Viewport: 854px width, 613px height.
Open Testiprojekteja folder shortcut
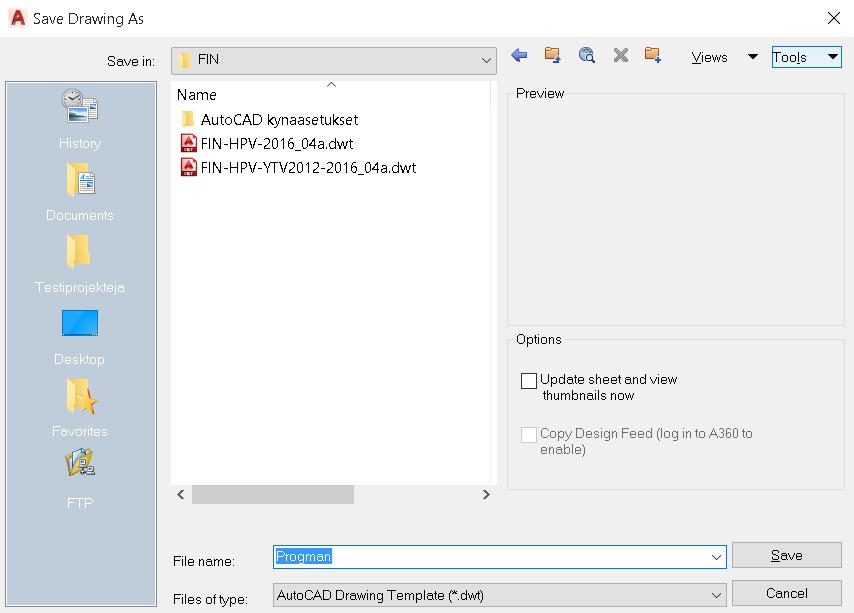(80, 264)
